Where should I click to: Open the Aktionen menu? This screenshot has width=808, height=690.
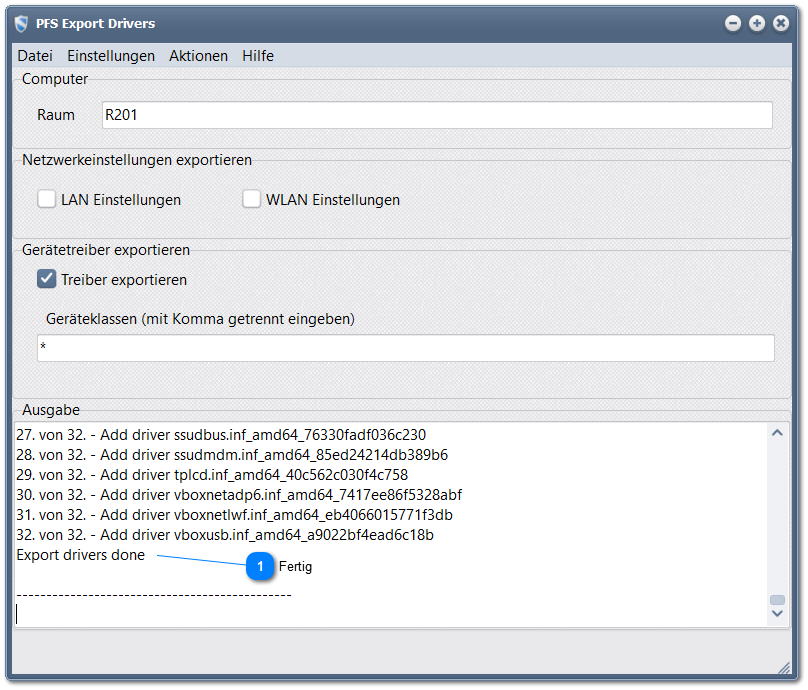[198, 56]
